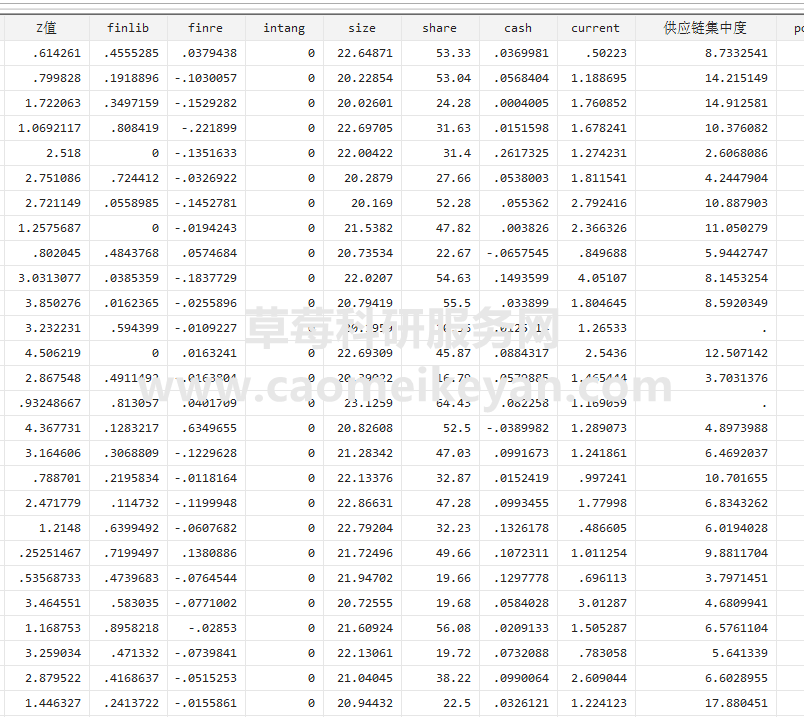Click the size cell 22.64871
This screenshot has height=717, width=804.
pyautogui.click(x=362, y=53)
